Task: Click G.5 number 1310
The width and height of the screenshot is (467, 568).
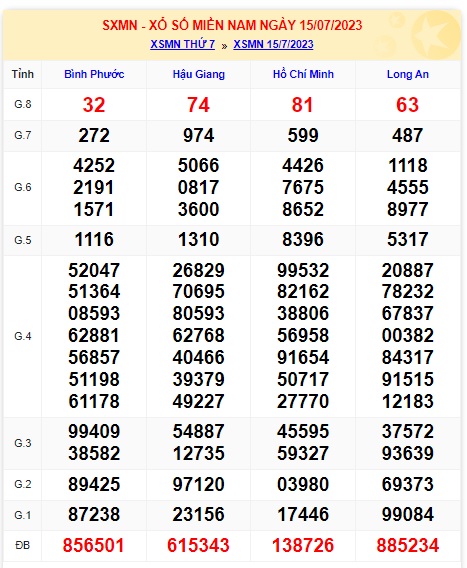Action: (x=199, y=240)
